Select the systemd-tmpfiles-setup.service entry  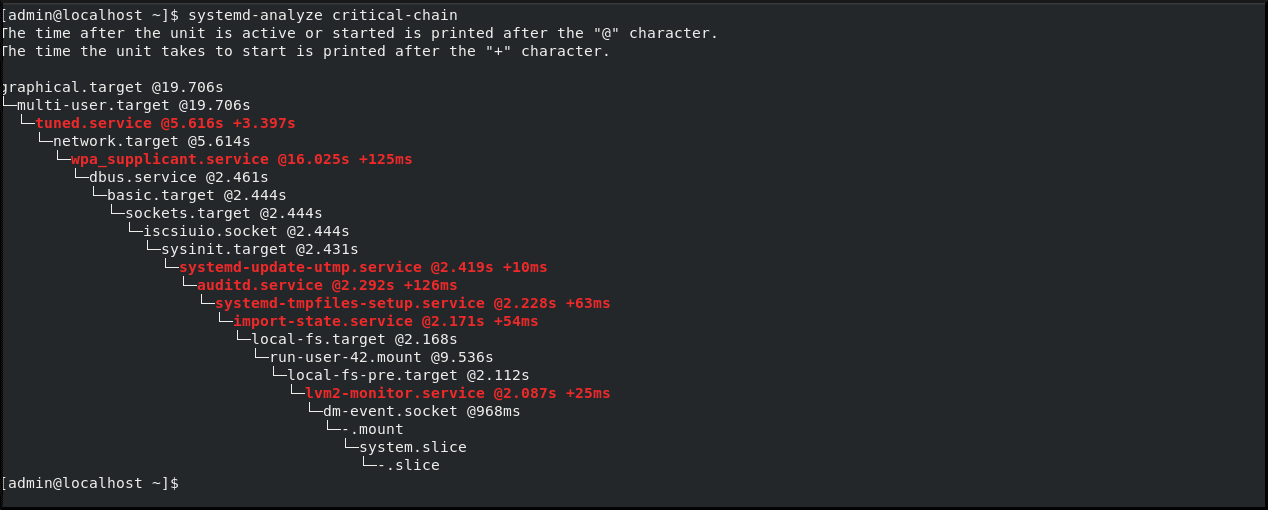click(x=412, y=303)
